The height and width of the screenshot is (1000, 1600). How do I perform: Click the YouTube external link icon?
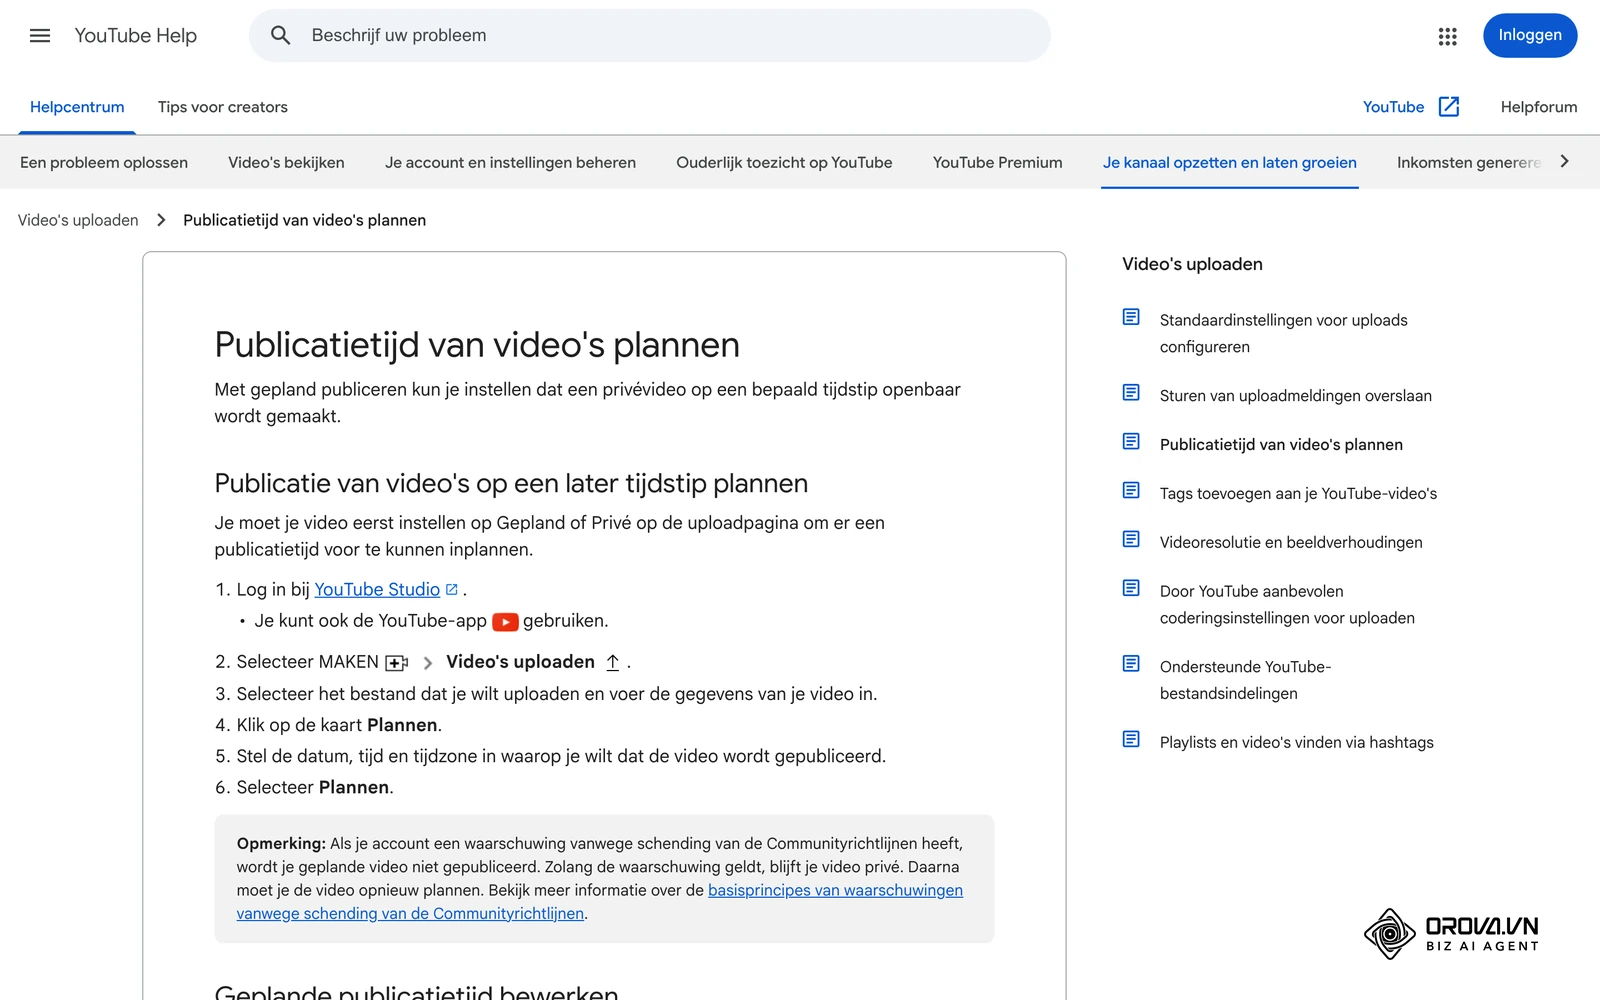click(1449, 107)
